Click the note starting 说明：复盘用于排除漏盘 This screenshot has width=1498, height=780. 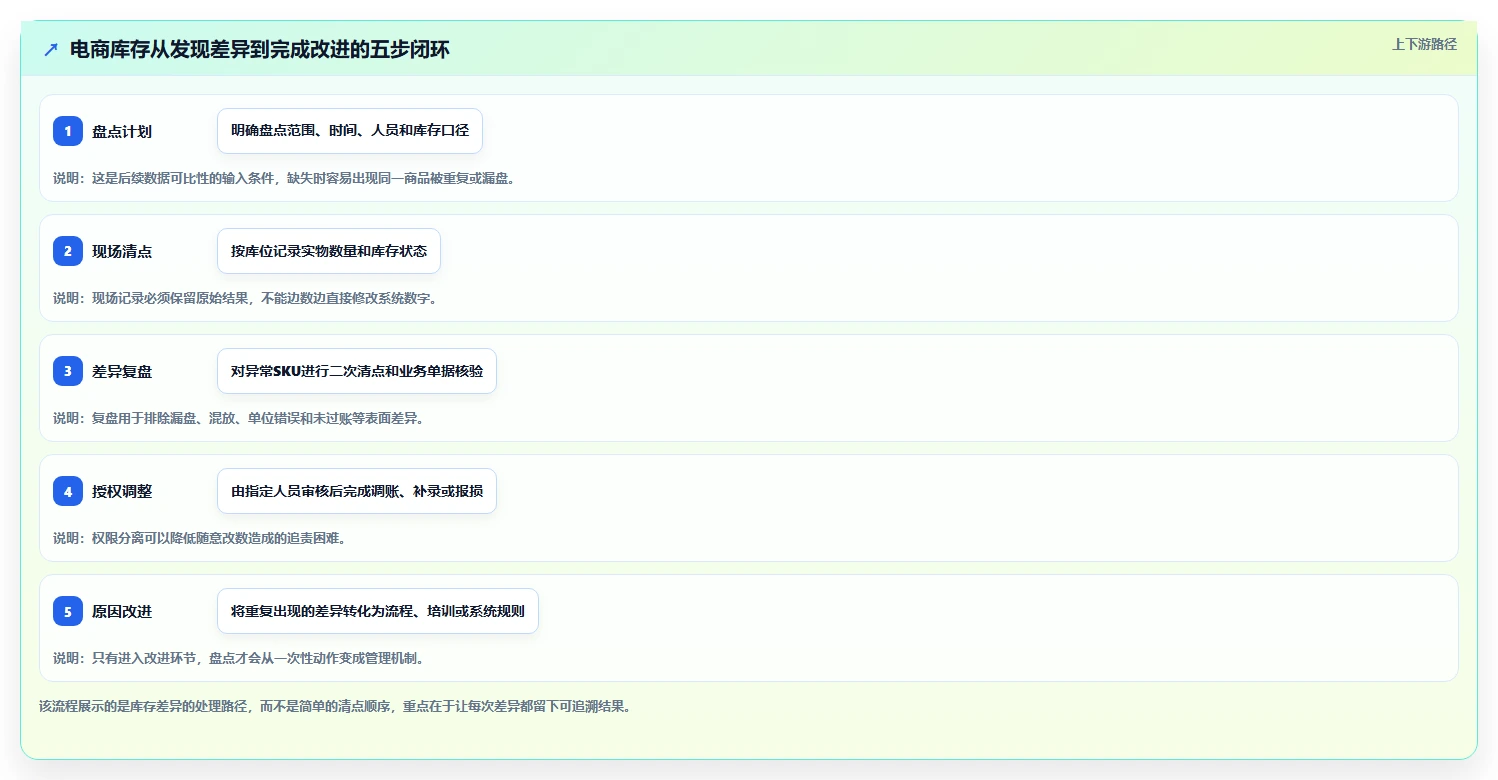239,418
